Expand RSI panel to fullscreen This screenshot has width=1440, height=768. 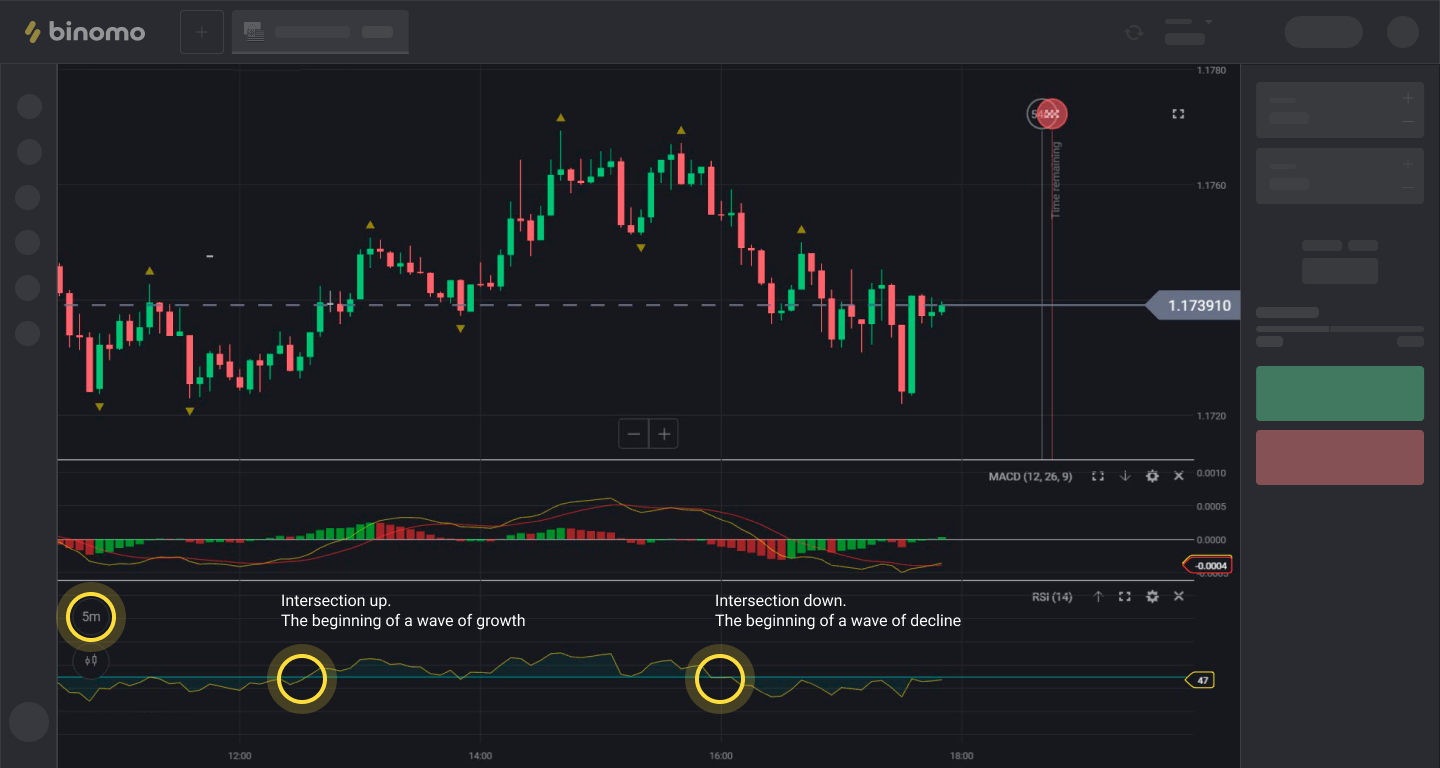(1125, 596)
